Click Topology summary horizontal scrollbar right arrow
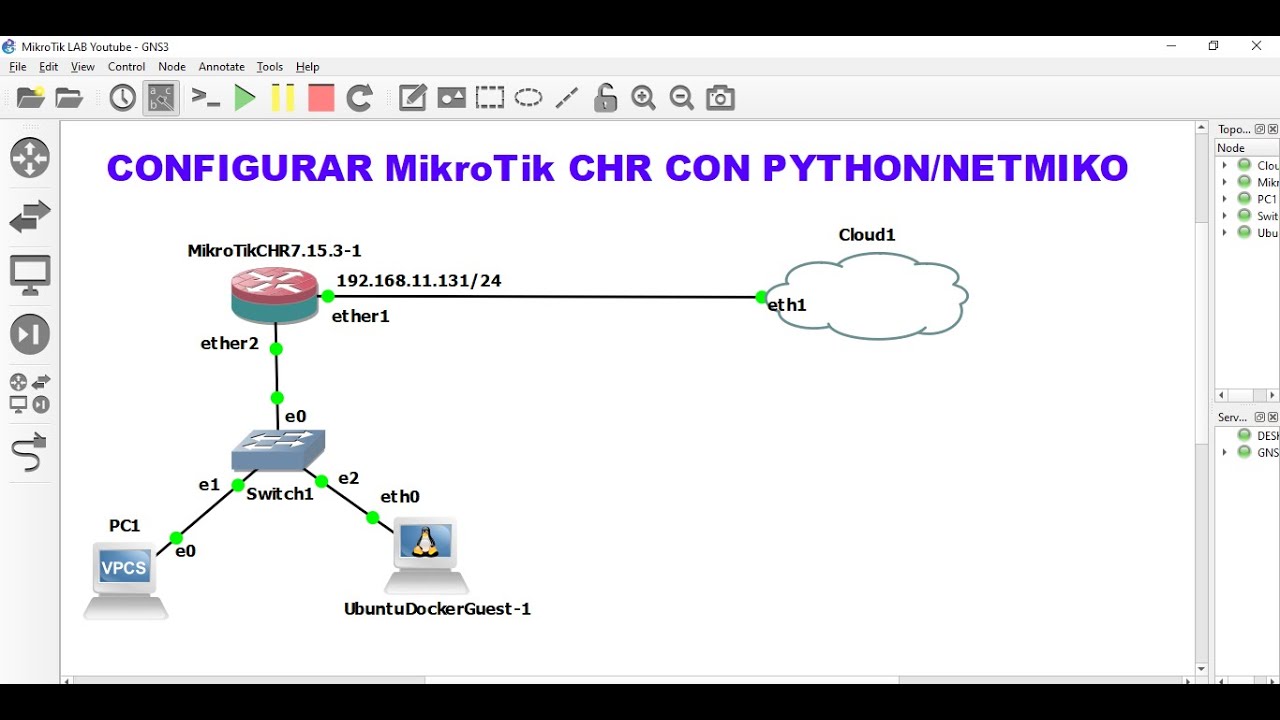Image resolution: width=1280 pixels, height=720 pixels. point(1272,395)
